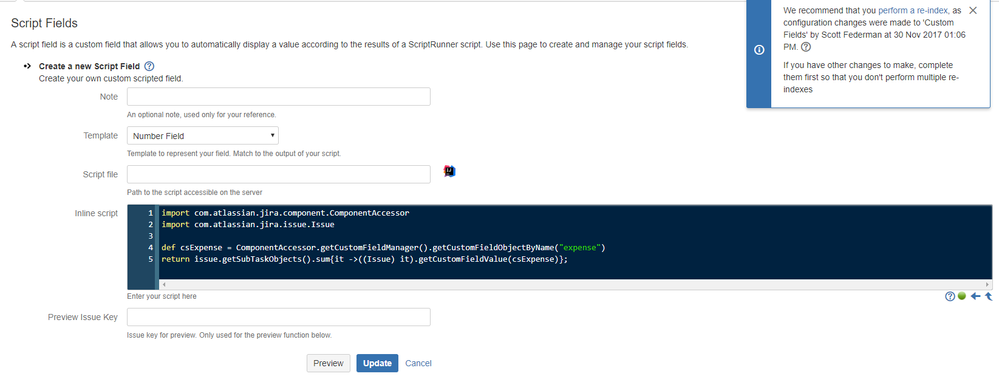Click line number 3 in editor gutter
999x382 pixels.
[150, 236]
